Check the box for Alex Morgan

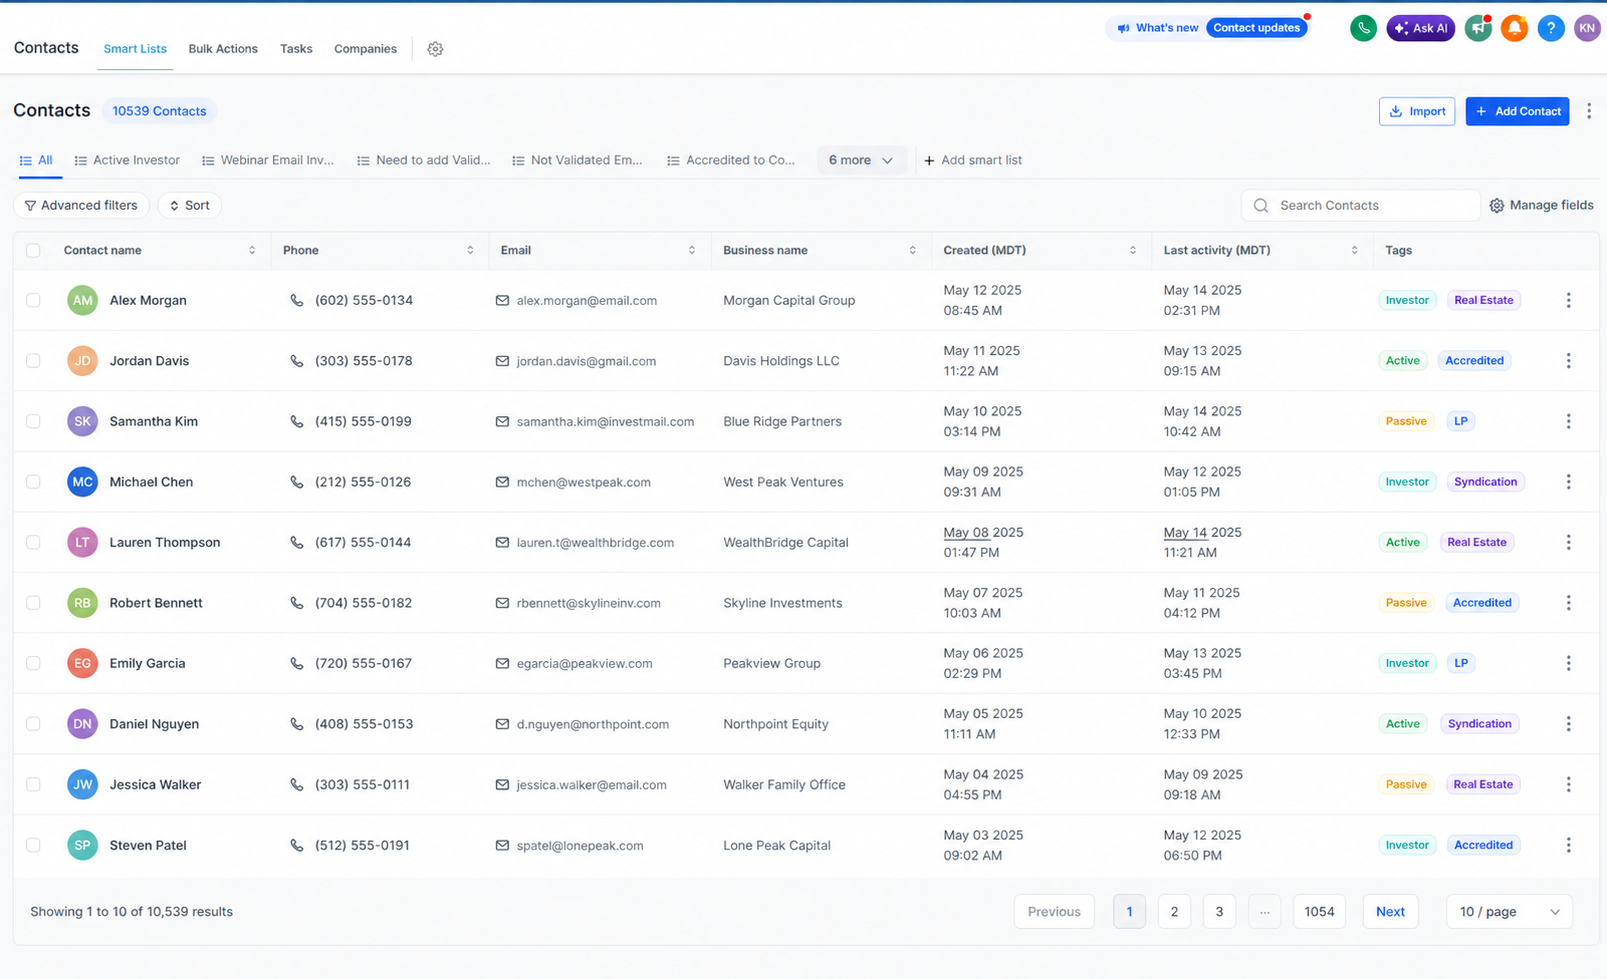(x=33, y=300)
